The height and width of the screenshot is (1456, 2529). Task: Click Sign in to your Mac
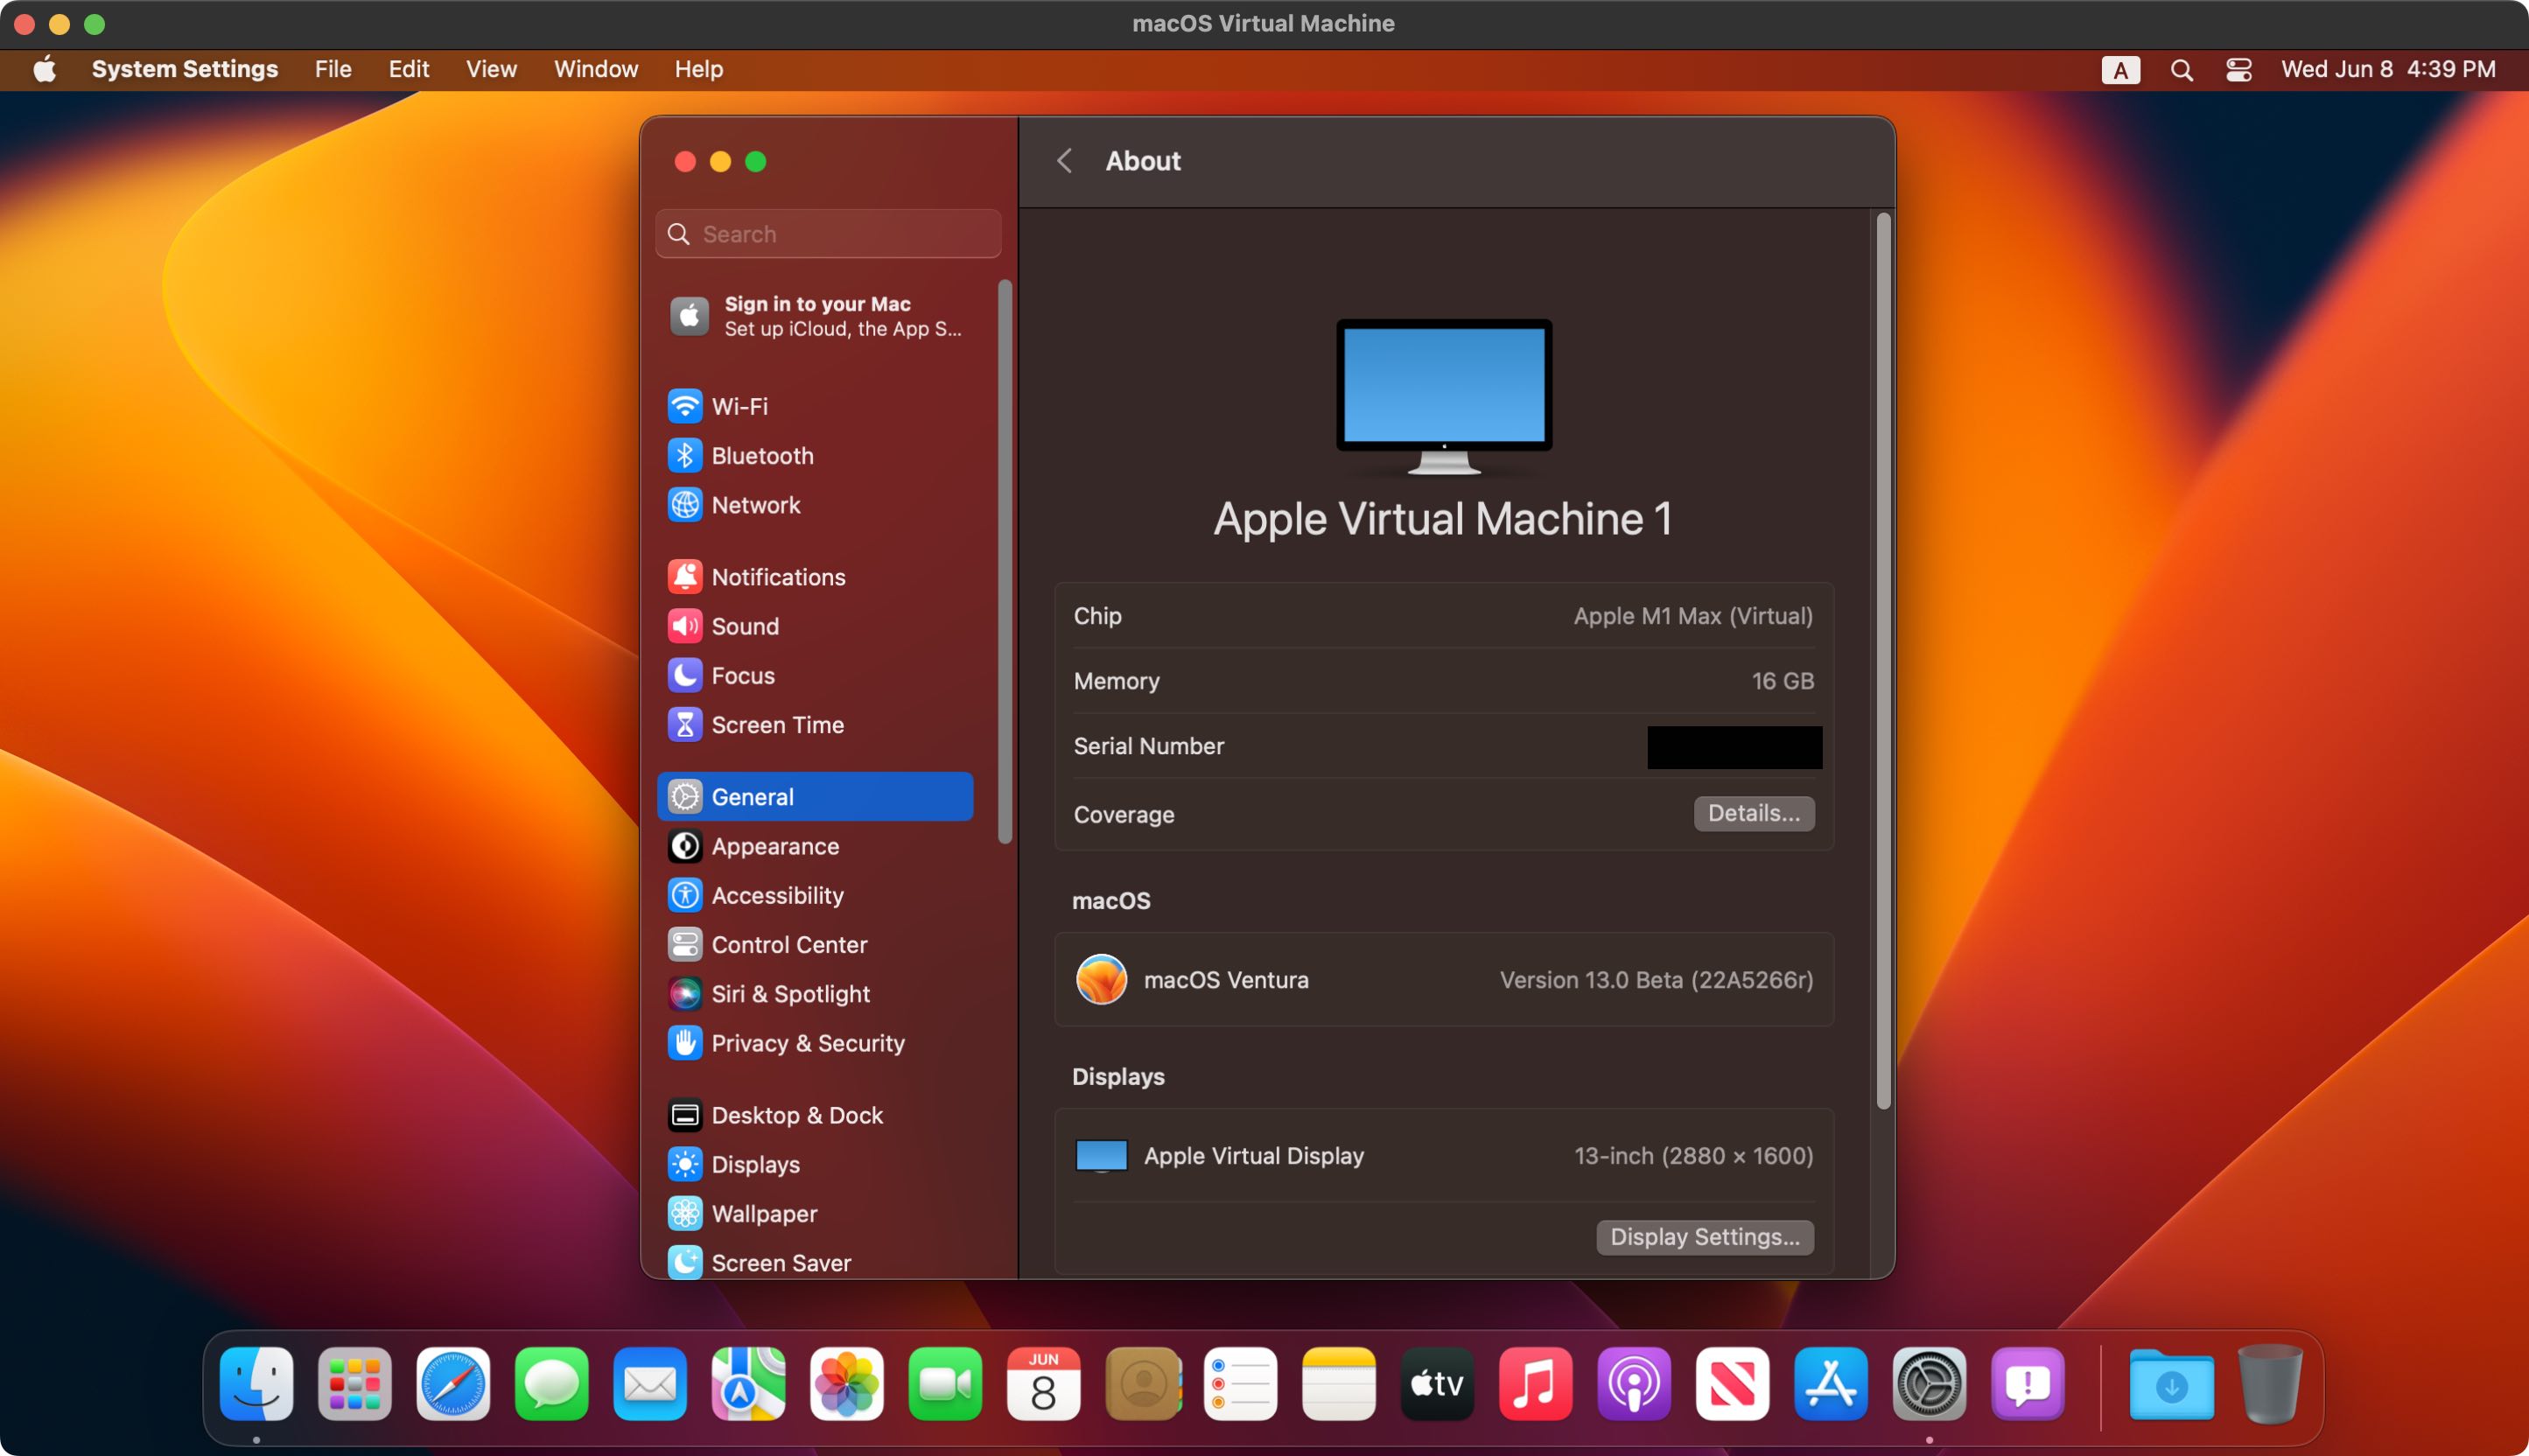pyautogui.click(x=815, y=316)
